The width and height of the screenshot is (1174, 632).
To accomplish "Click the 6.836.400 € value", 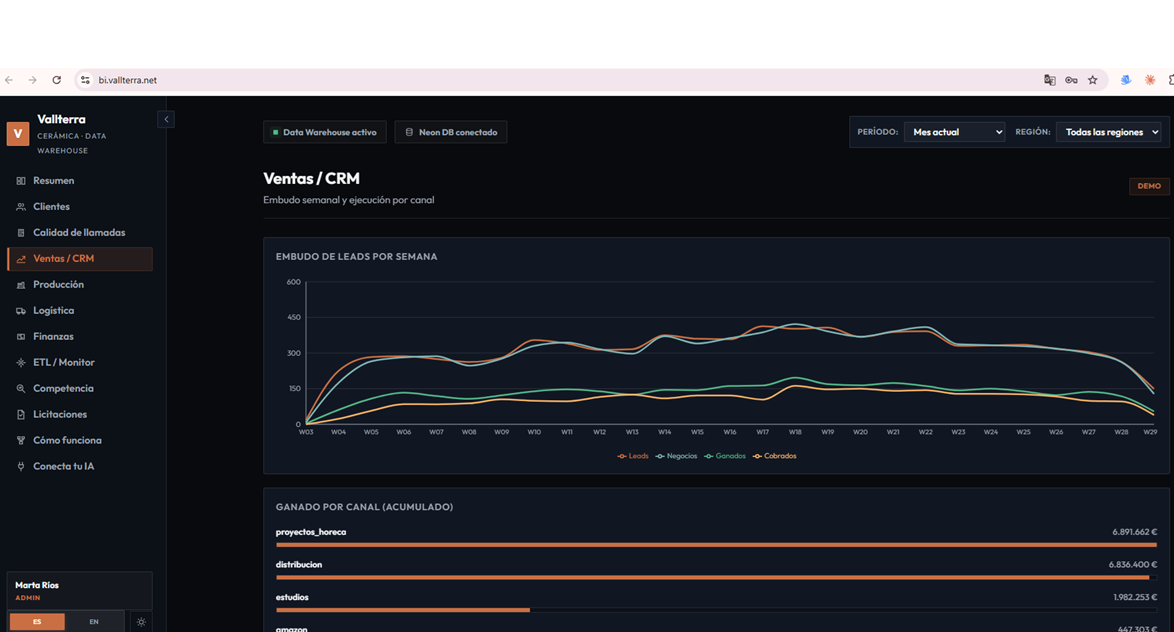I will (1133, 565).
